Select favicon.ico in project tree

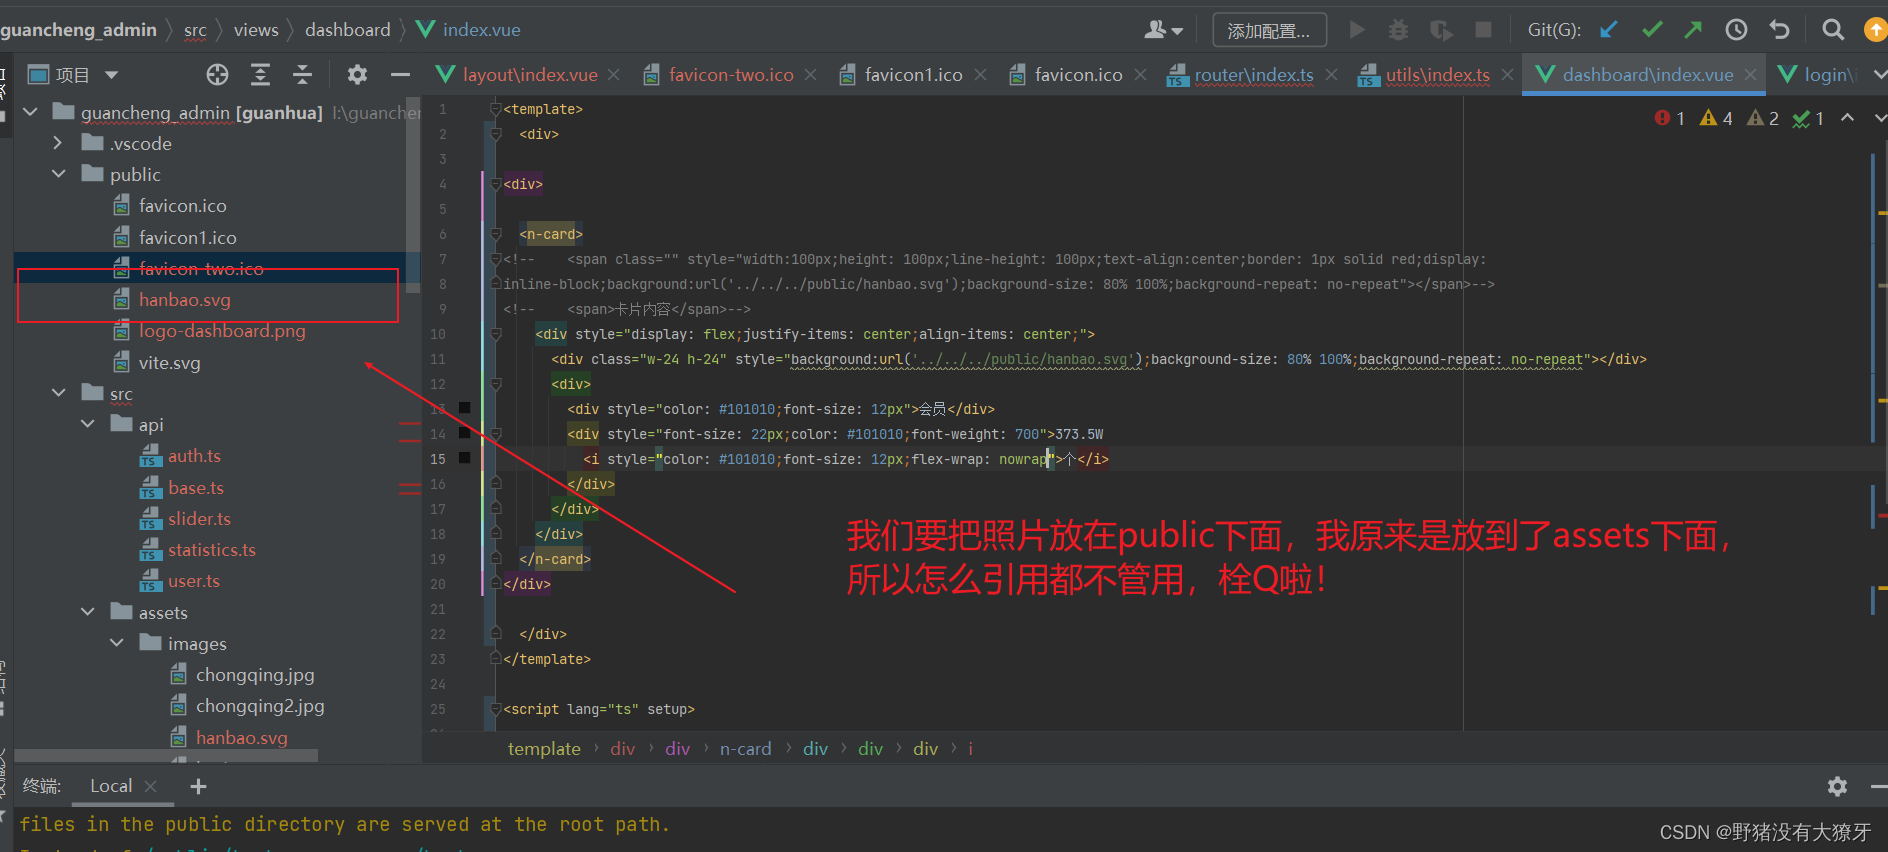182,206
